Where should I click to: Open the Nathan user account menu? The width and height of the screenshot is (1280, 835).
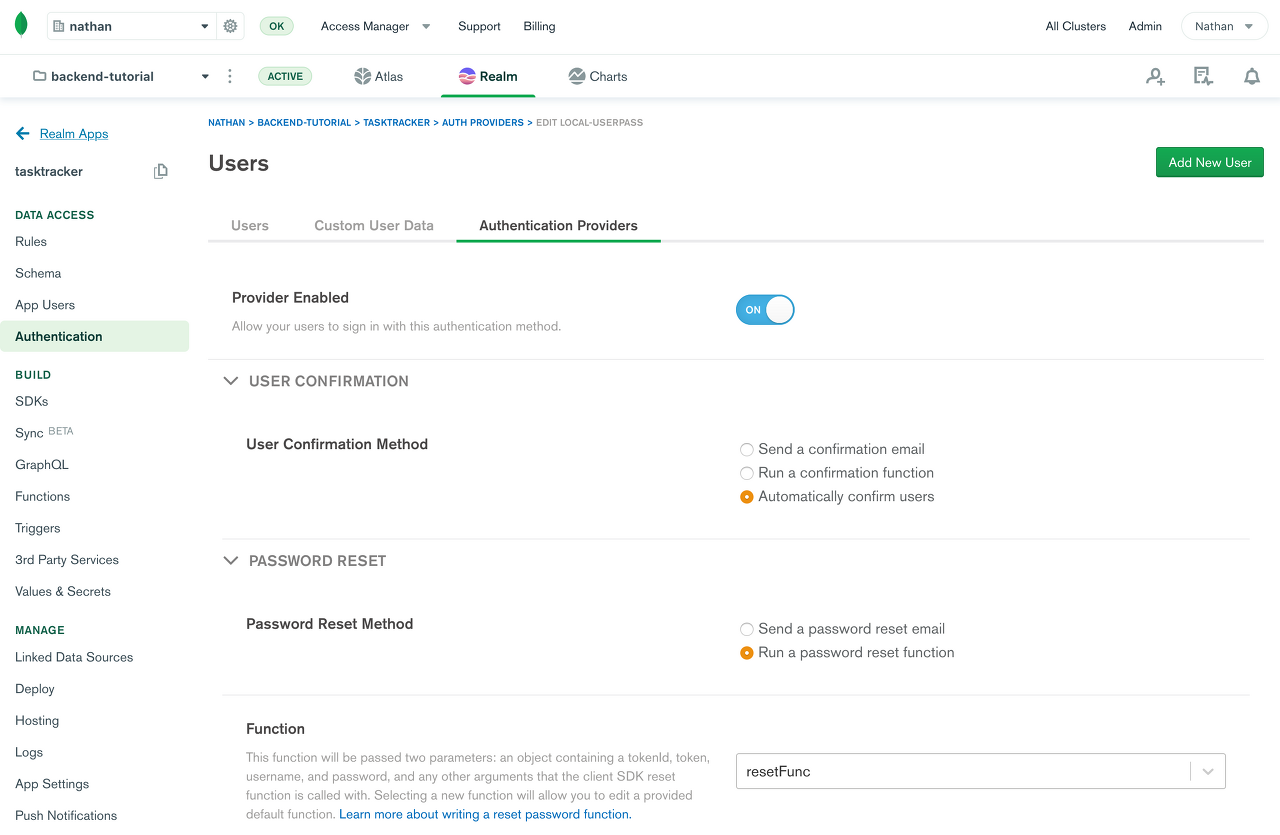click(x=1224, y=26)
